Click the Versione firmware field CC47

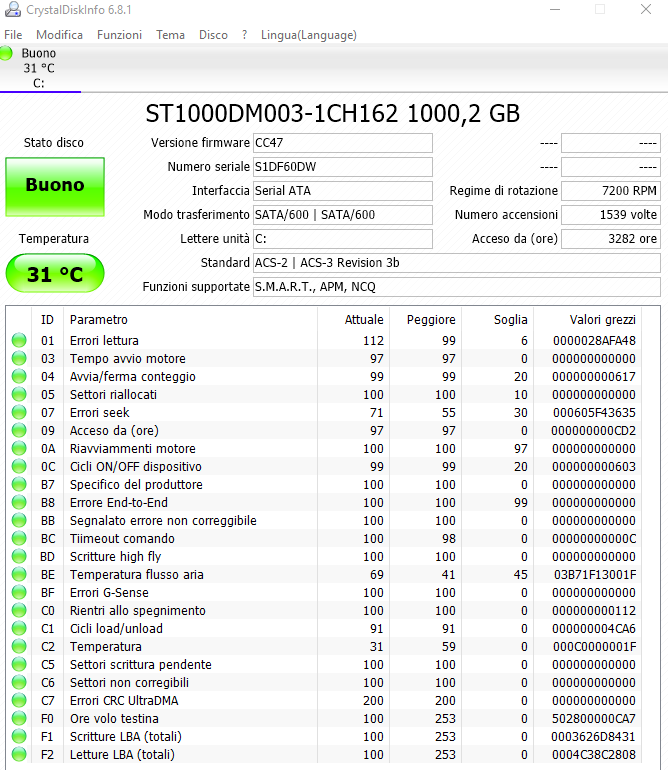[343, 143]
